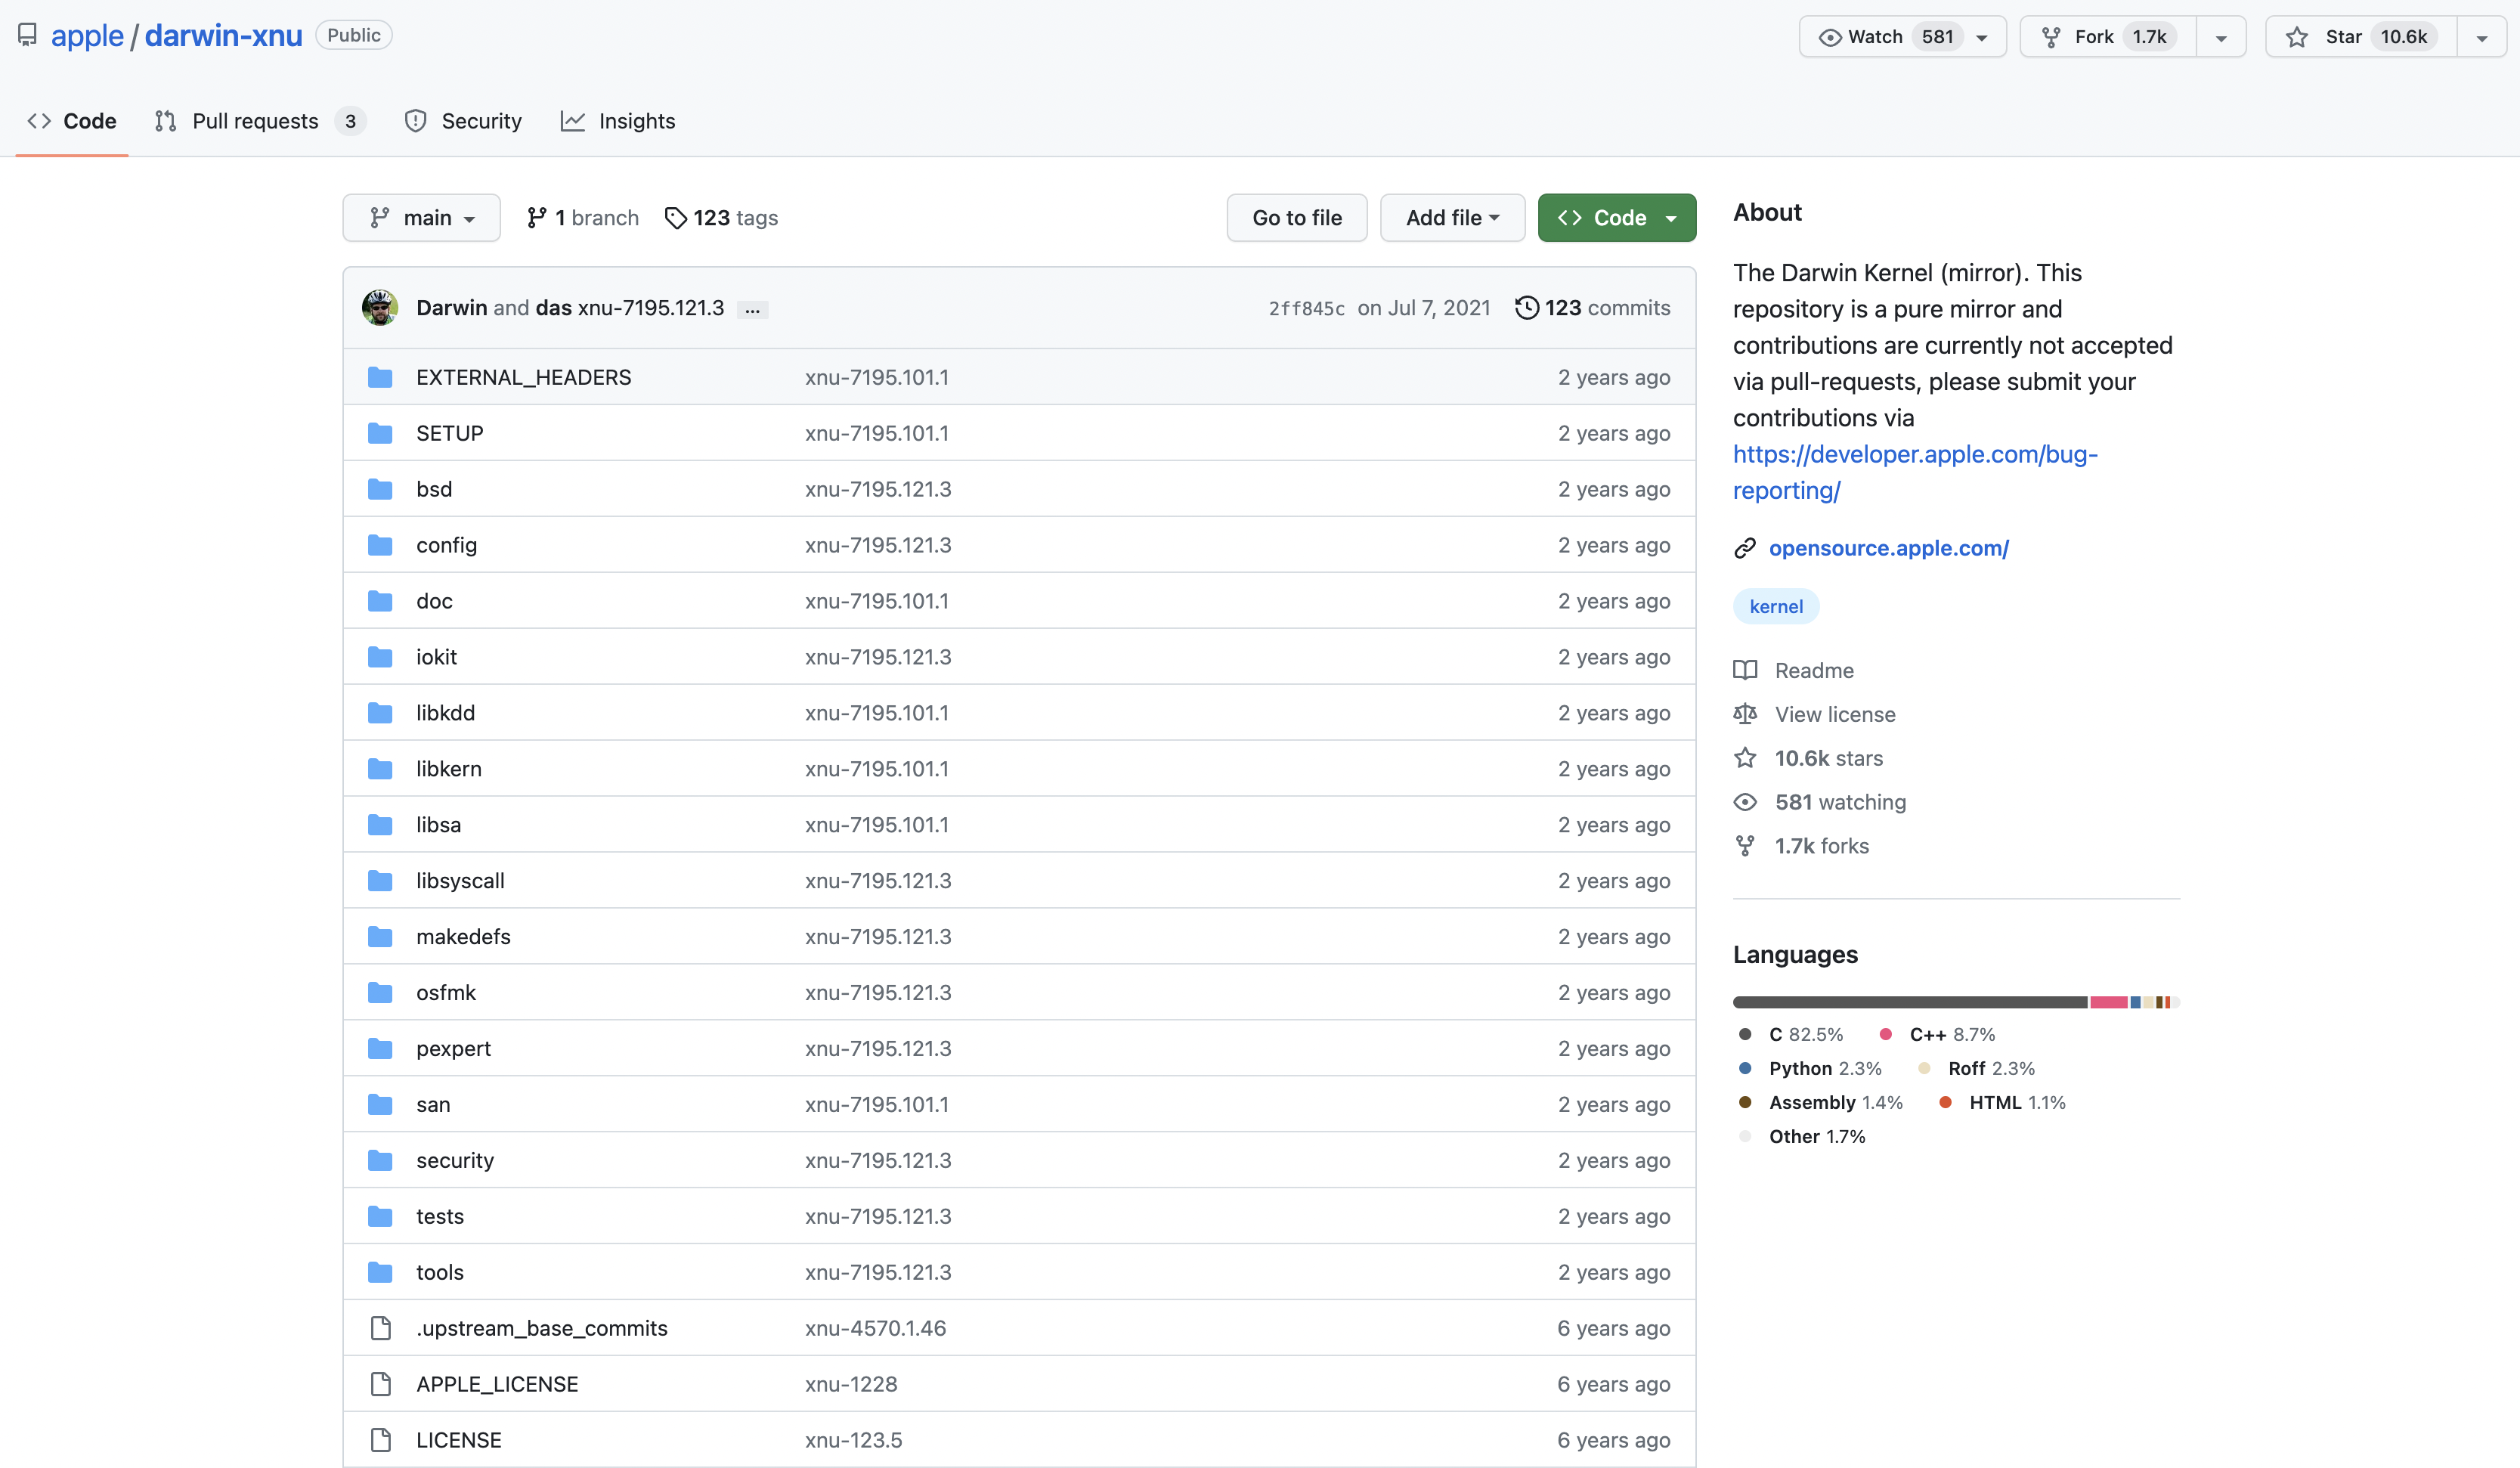
Task: Open the Insights tab
Action: tap(618, 121)
